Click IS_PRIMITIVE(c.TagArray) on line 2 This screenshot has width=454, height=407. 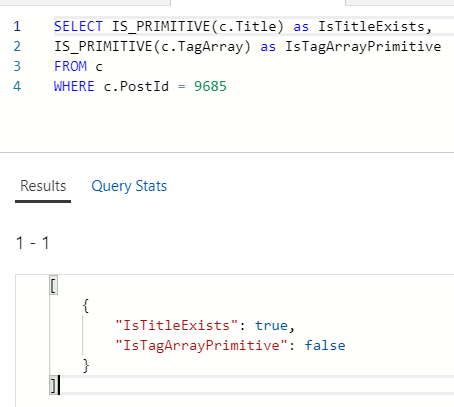152,46
